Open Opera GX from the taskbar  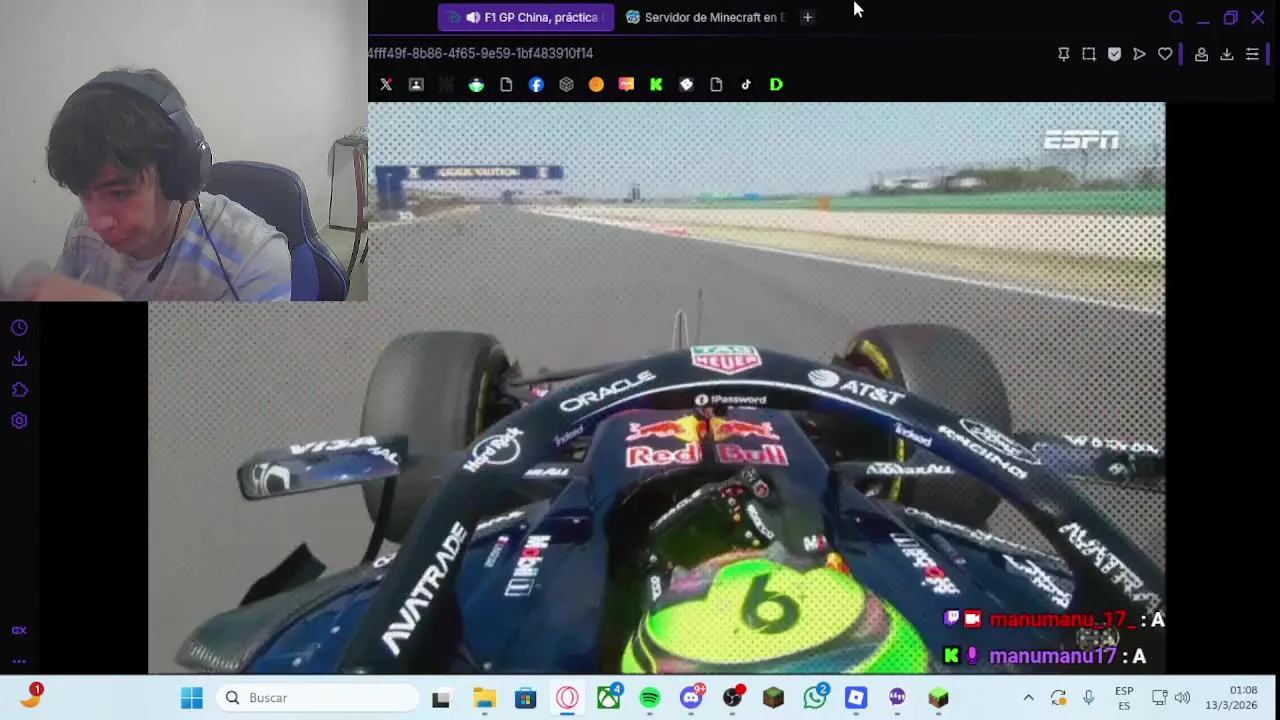(567, 698)
